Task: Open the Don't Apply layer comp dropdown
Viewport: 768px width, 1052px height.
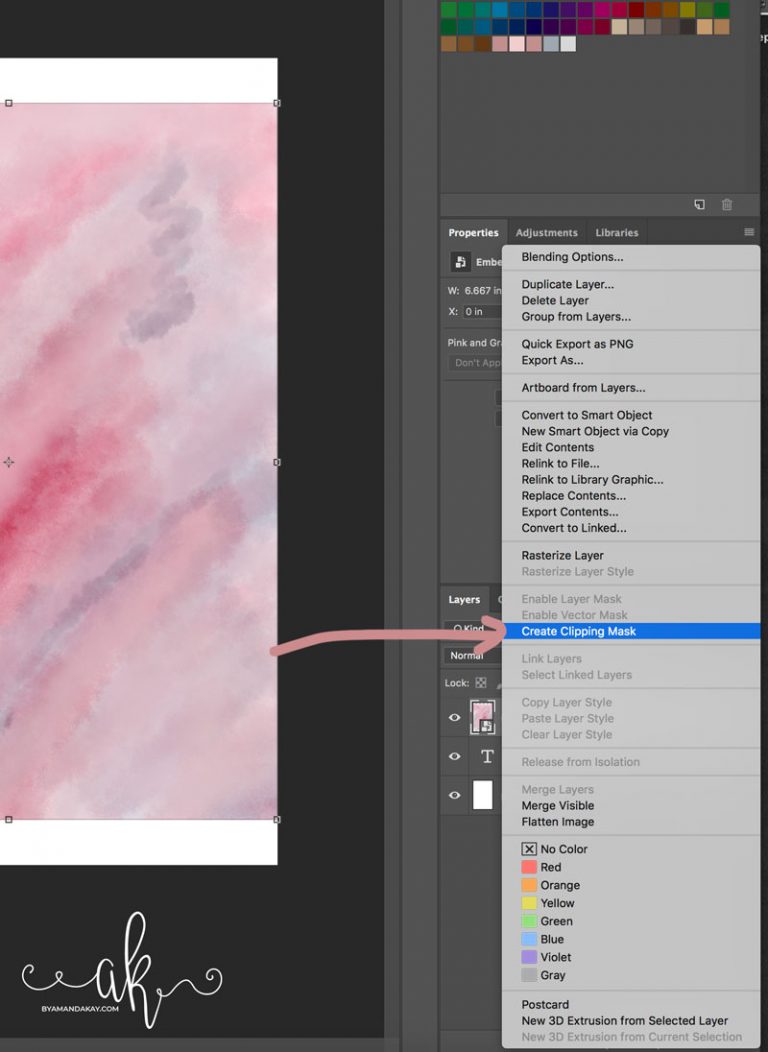Action: point(475,363)
